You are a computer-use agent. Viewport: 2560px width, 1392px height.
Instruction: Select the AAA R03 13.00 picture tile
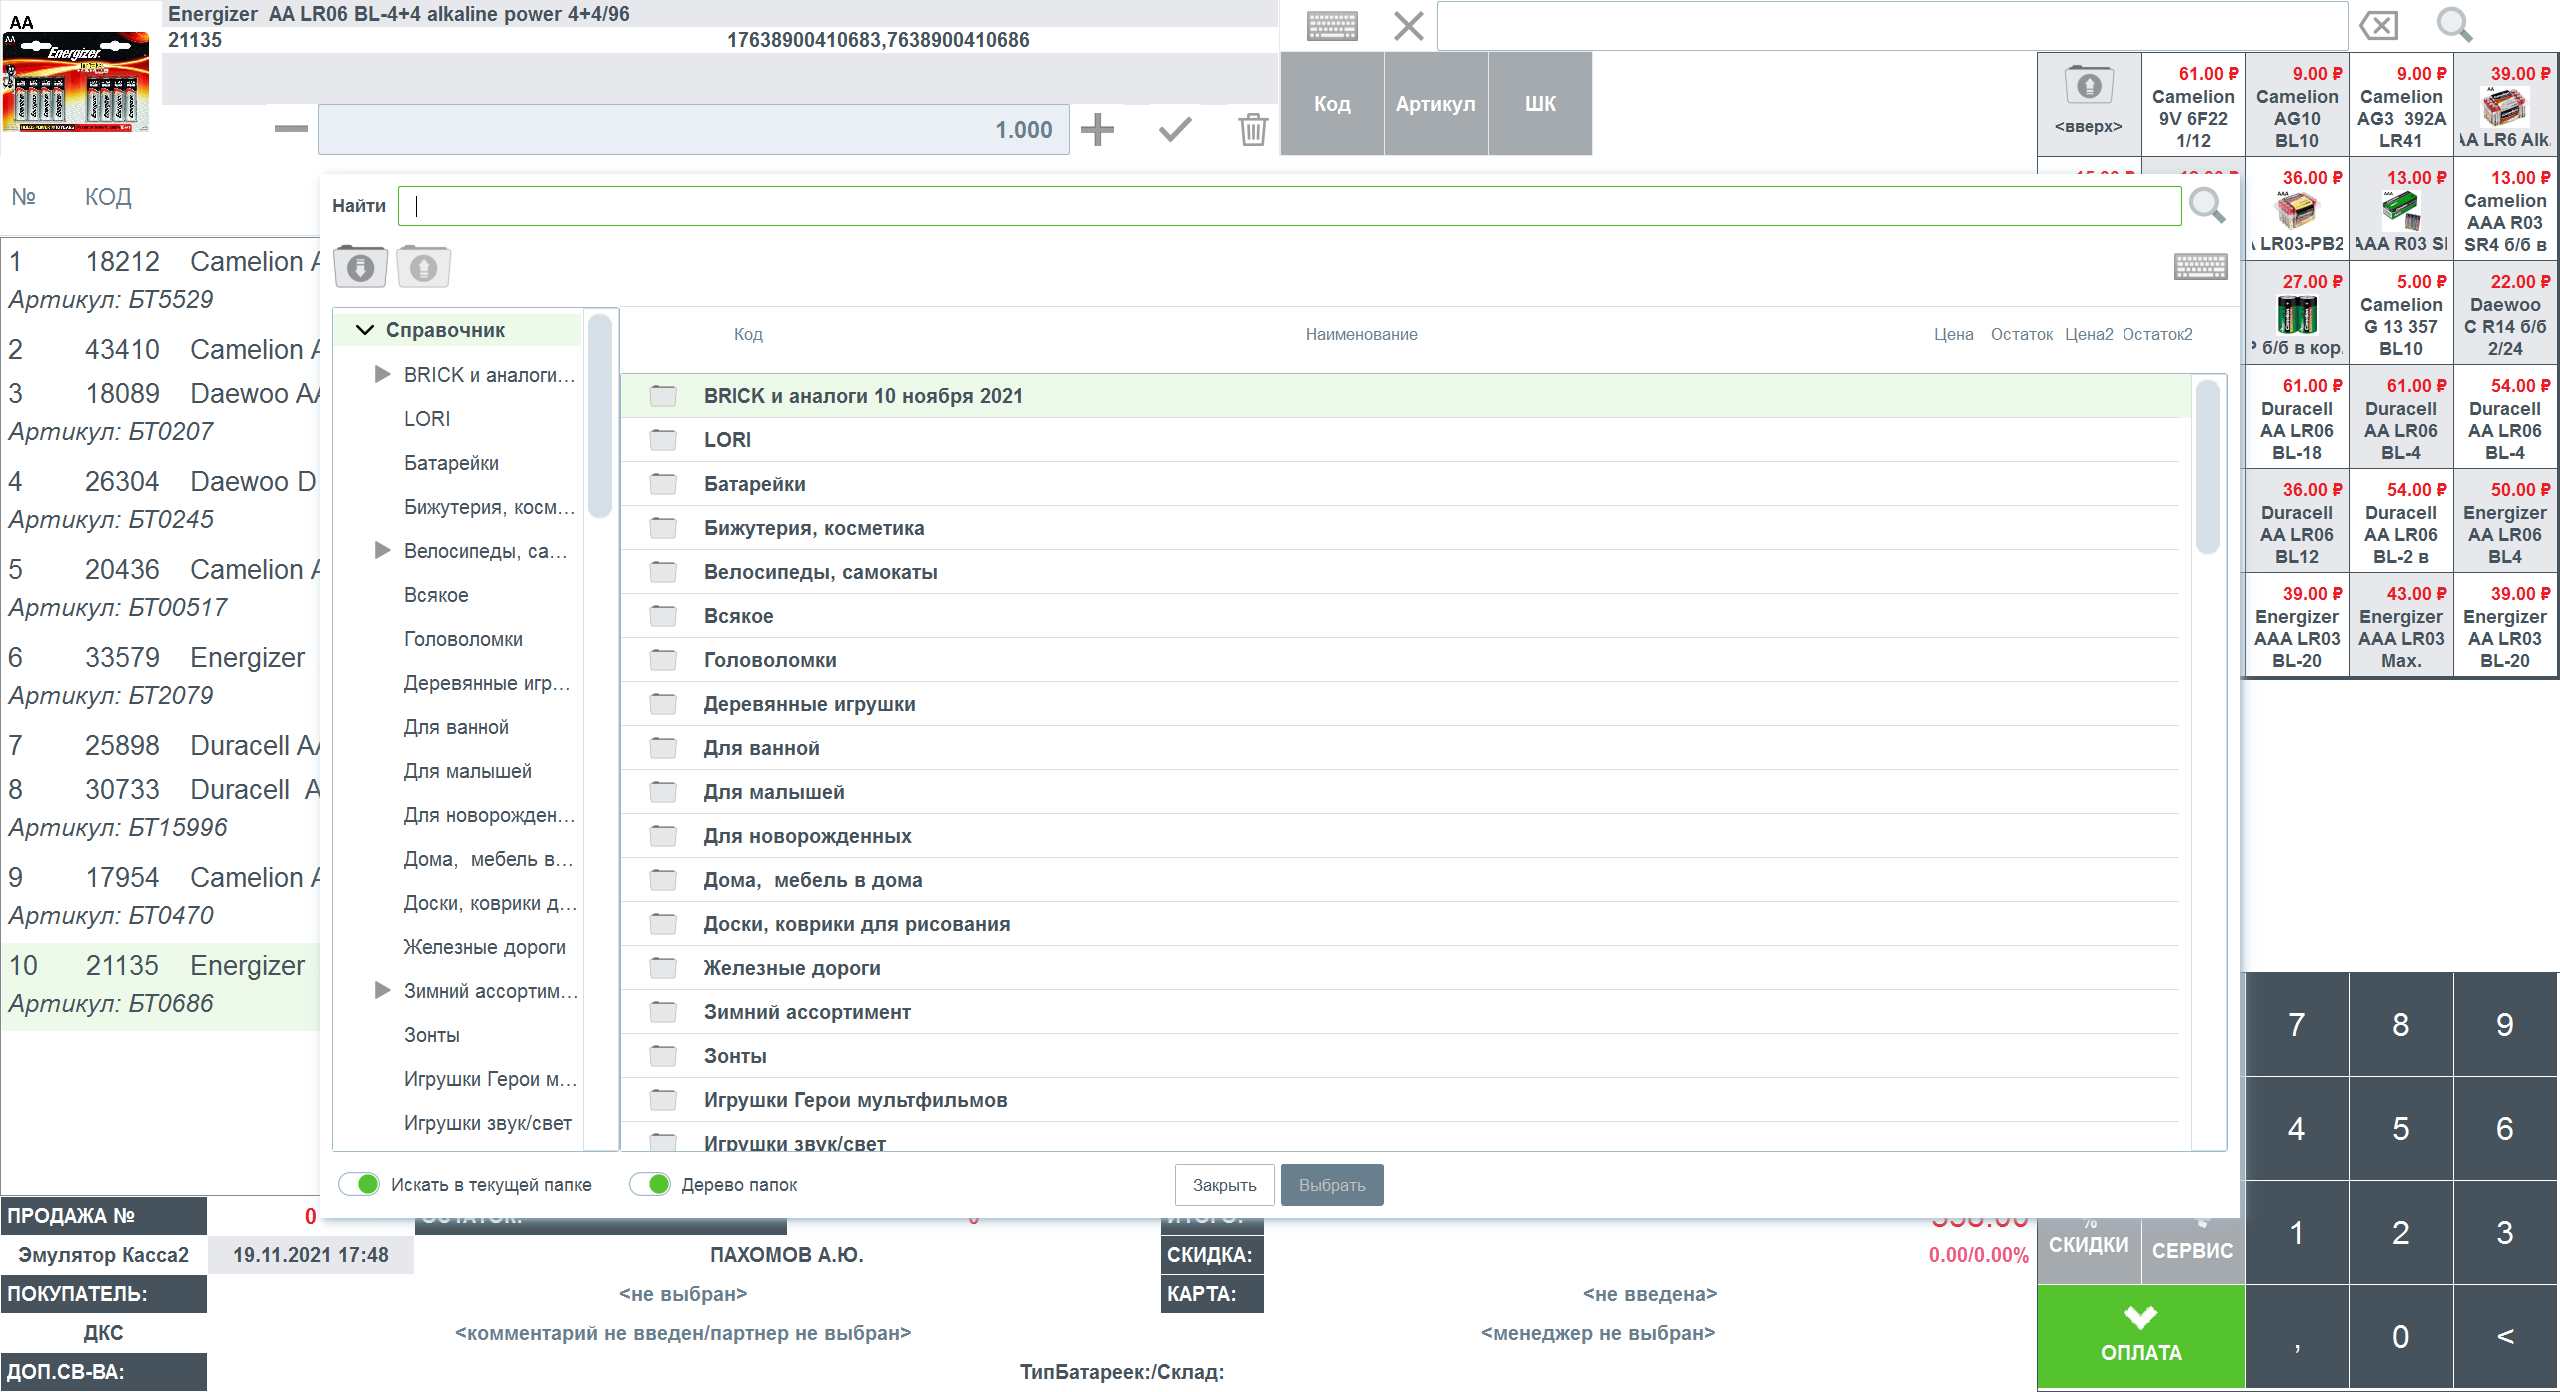(2401, 208)
